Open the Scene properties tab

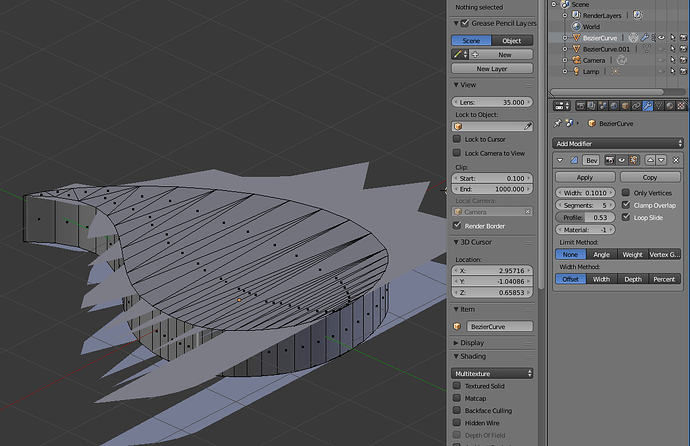pyautogui.click(x=602, y=106)
